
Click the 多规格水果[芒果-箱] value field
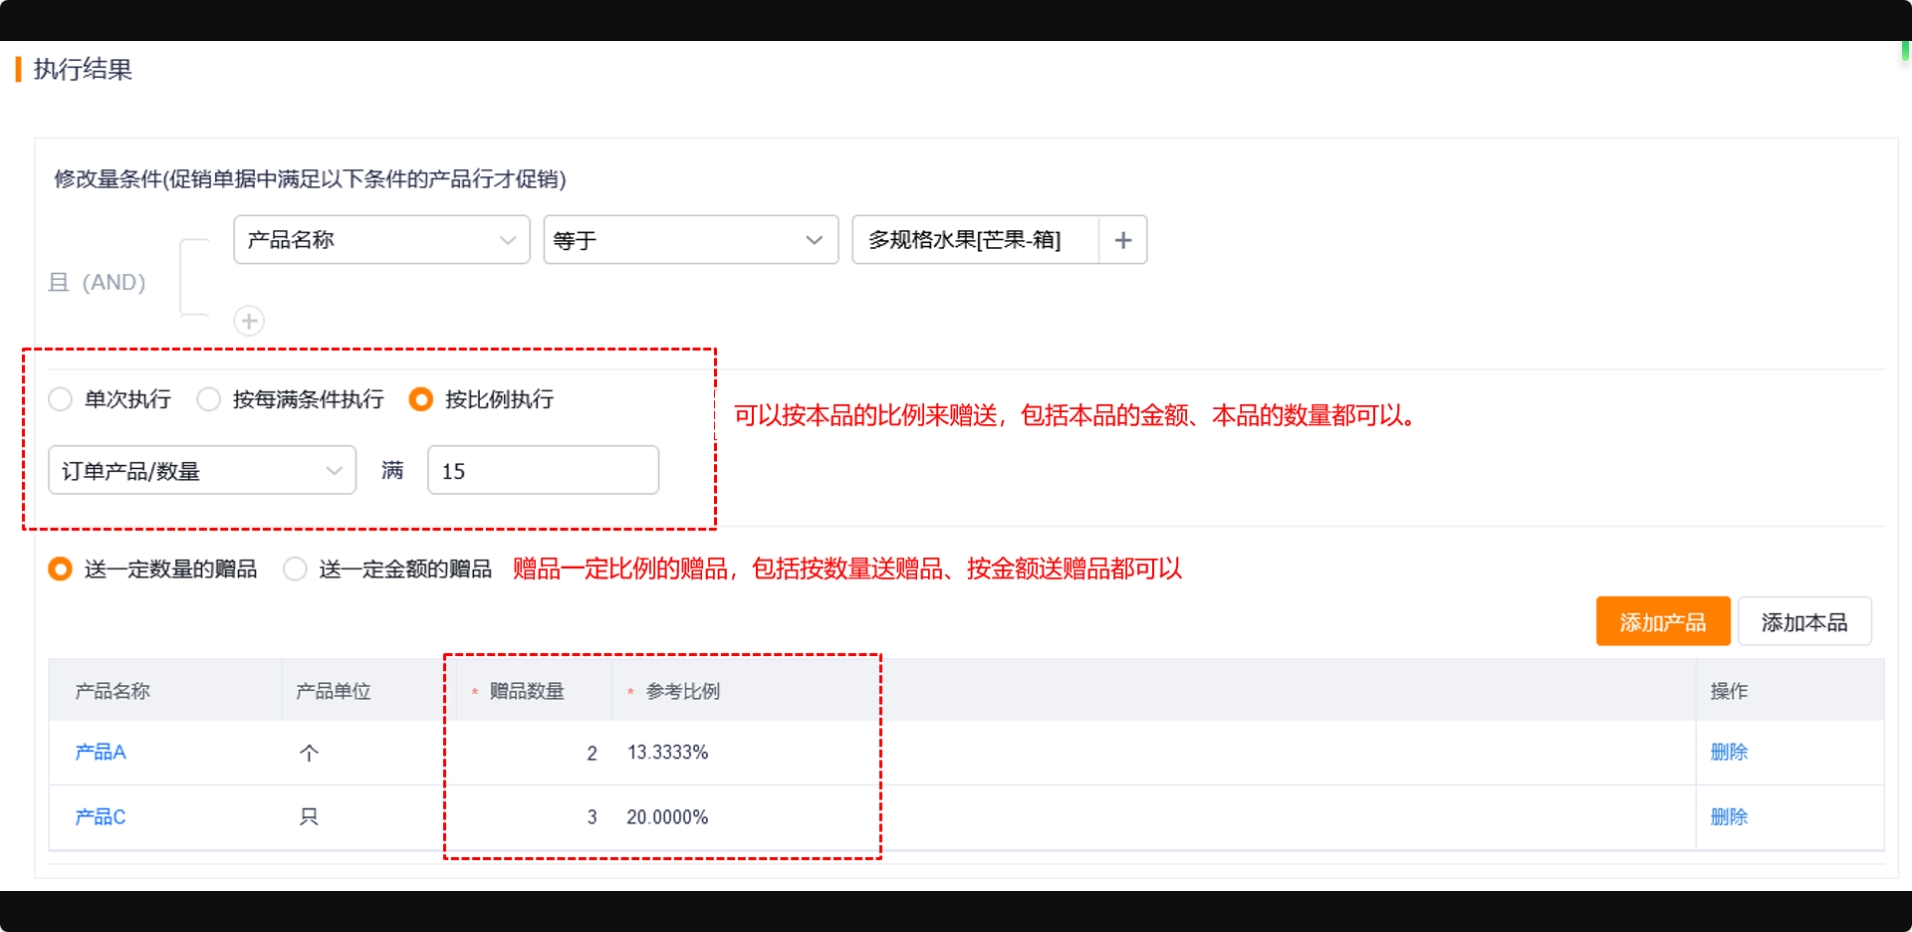[974, 240]
